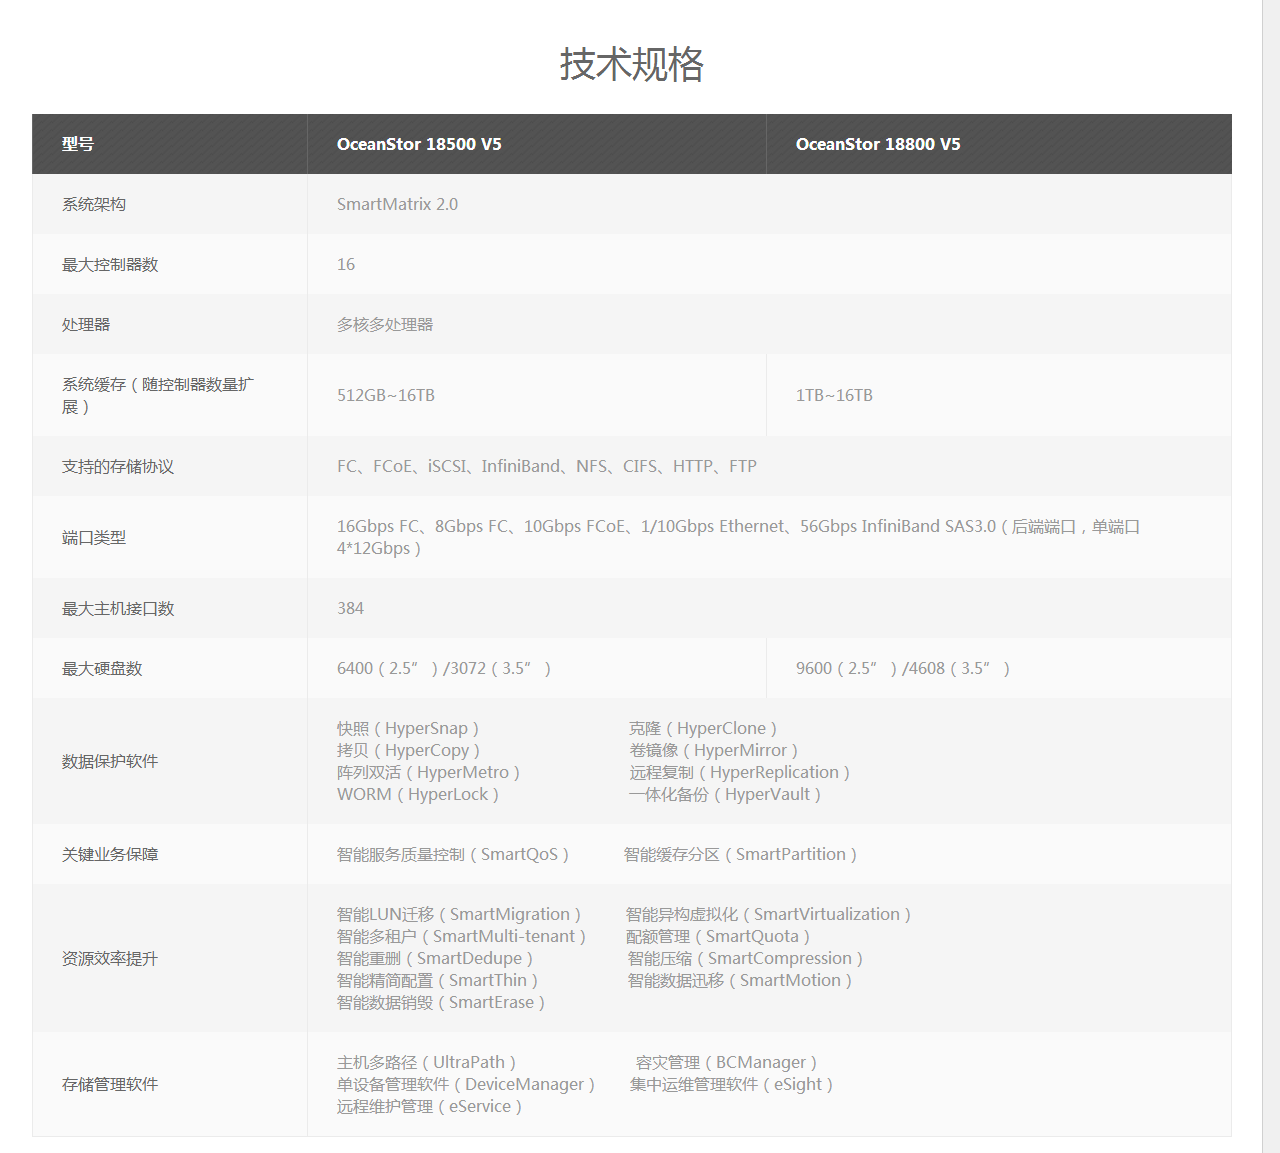The image size is (1280, 1153).
Task: Click 远程维护管理 (eService) entry
Action: click(429, 1106)
